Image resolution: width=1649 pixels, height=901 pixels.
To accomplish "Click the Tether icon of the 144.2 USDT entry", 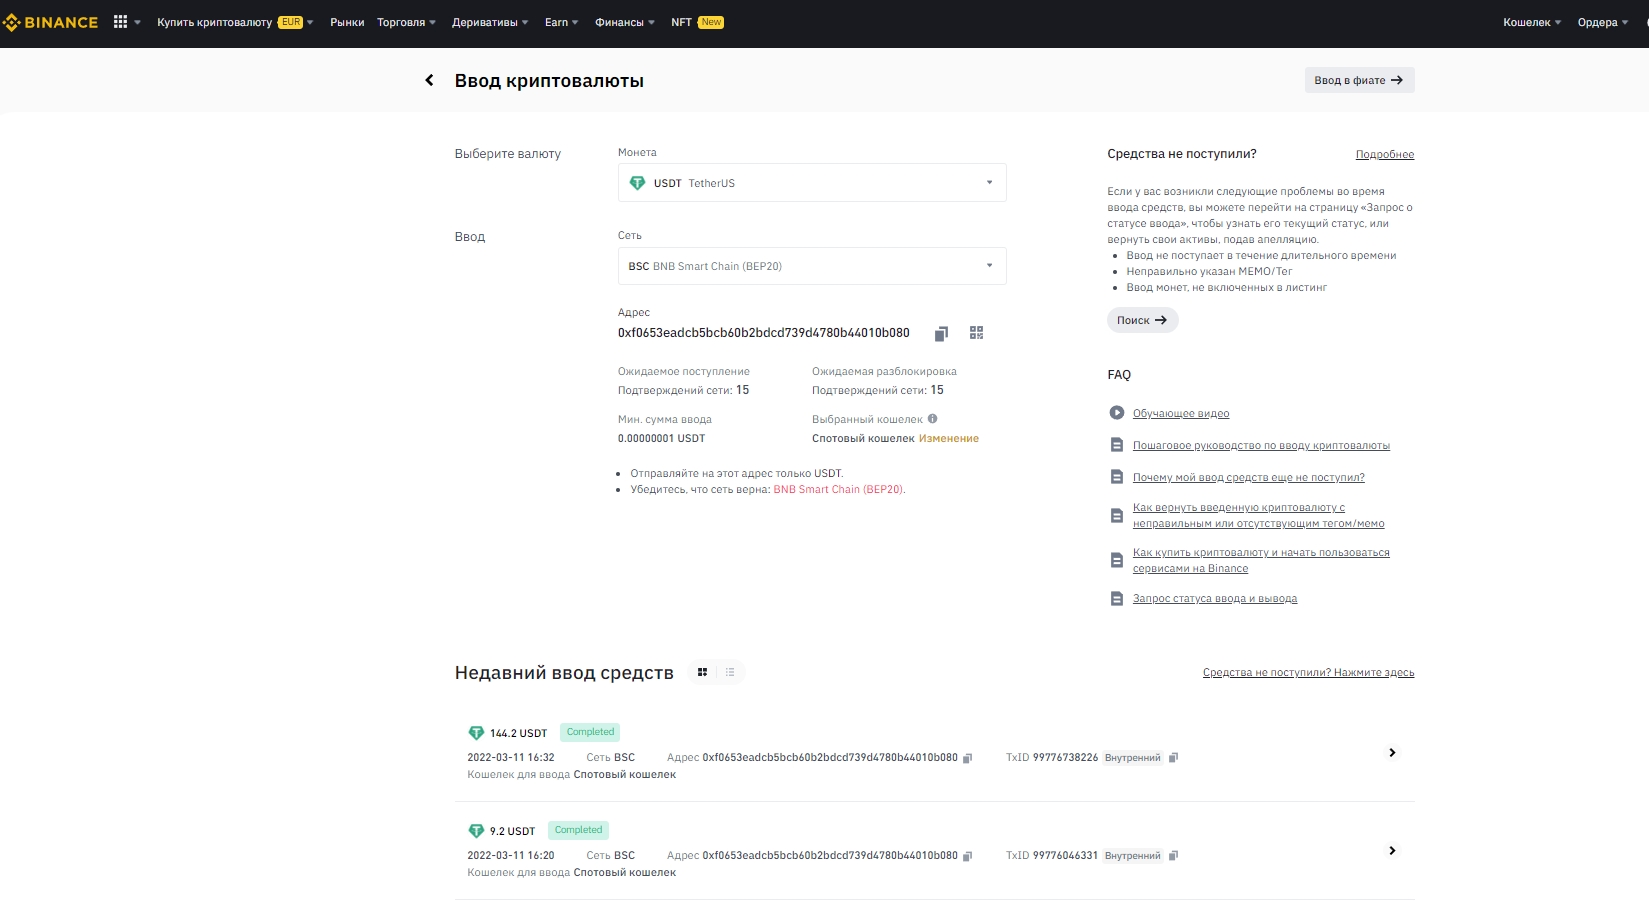I will (x=476, y=733).
